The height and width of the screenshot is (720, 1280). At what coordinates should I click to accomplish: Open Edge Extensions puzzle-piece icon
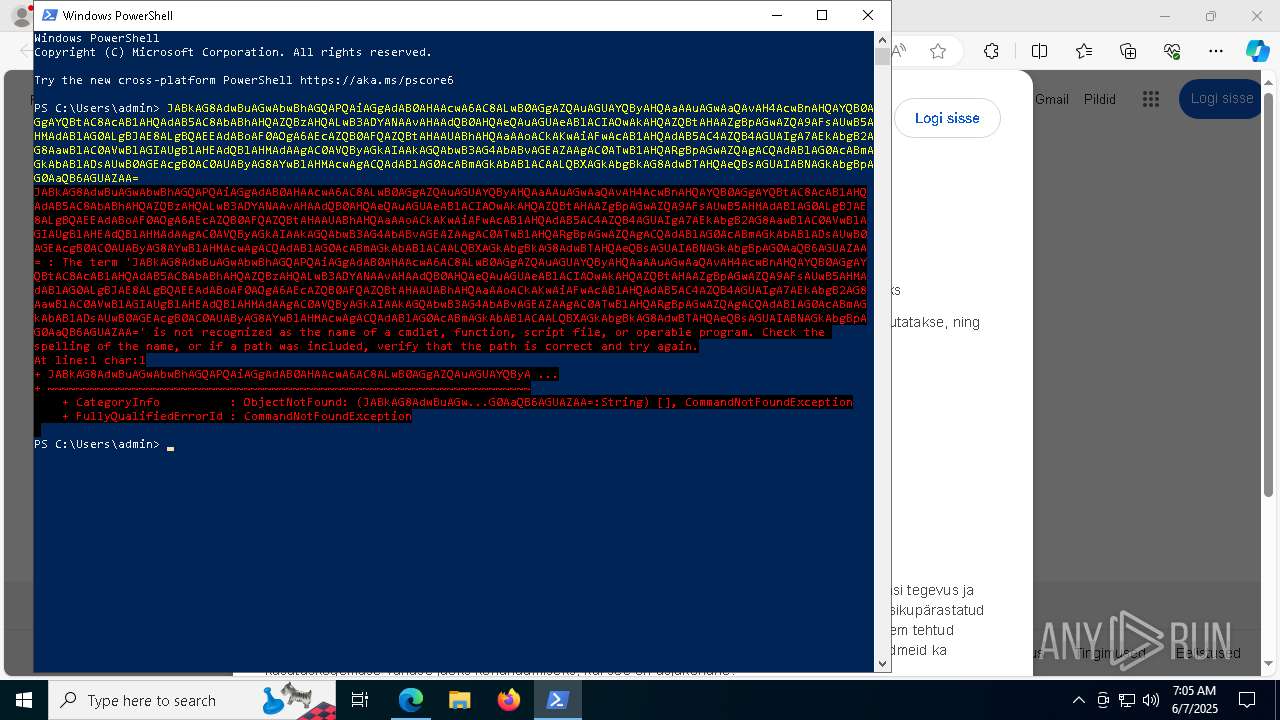click(x=991, y=51)
